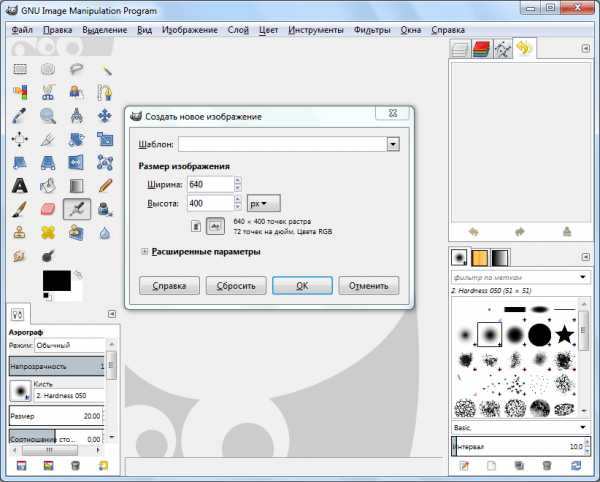The height and width of the screenshot is (482, 600).
Task: Select the Dodge/Burn tool
Action: pyautogui.click(x=48, y=256)
